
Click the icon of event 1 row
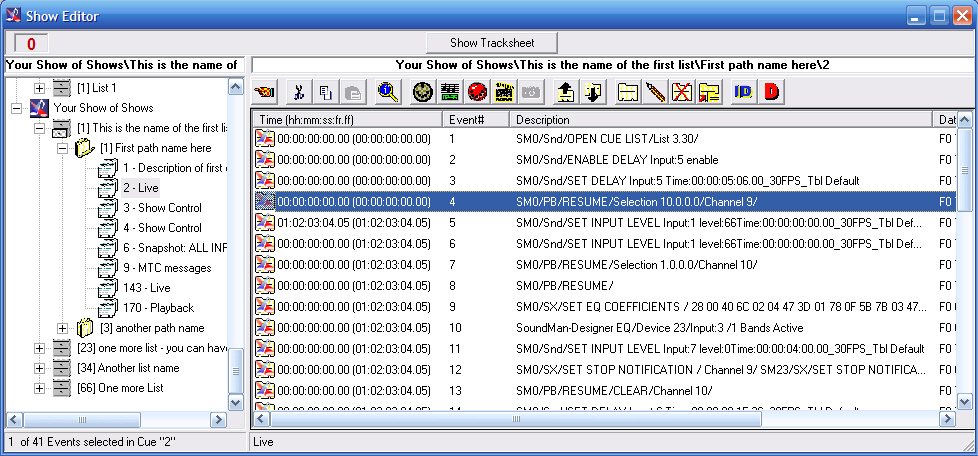(265, 139)
